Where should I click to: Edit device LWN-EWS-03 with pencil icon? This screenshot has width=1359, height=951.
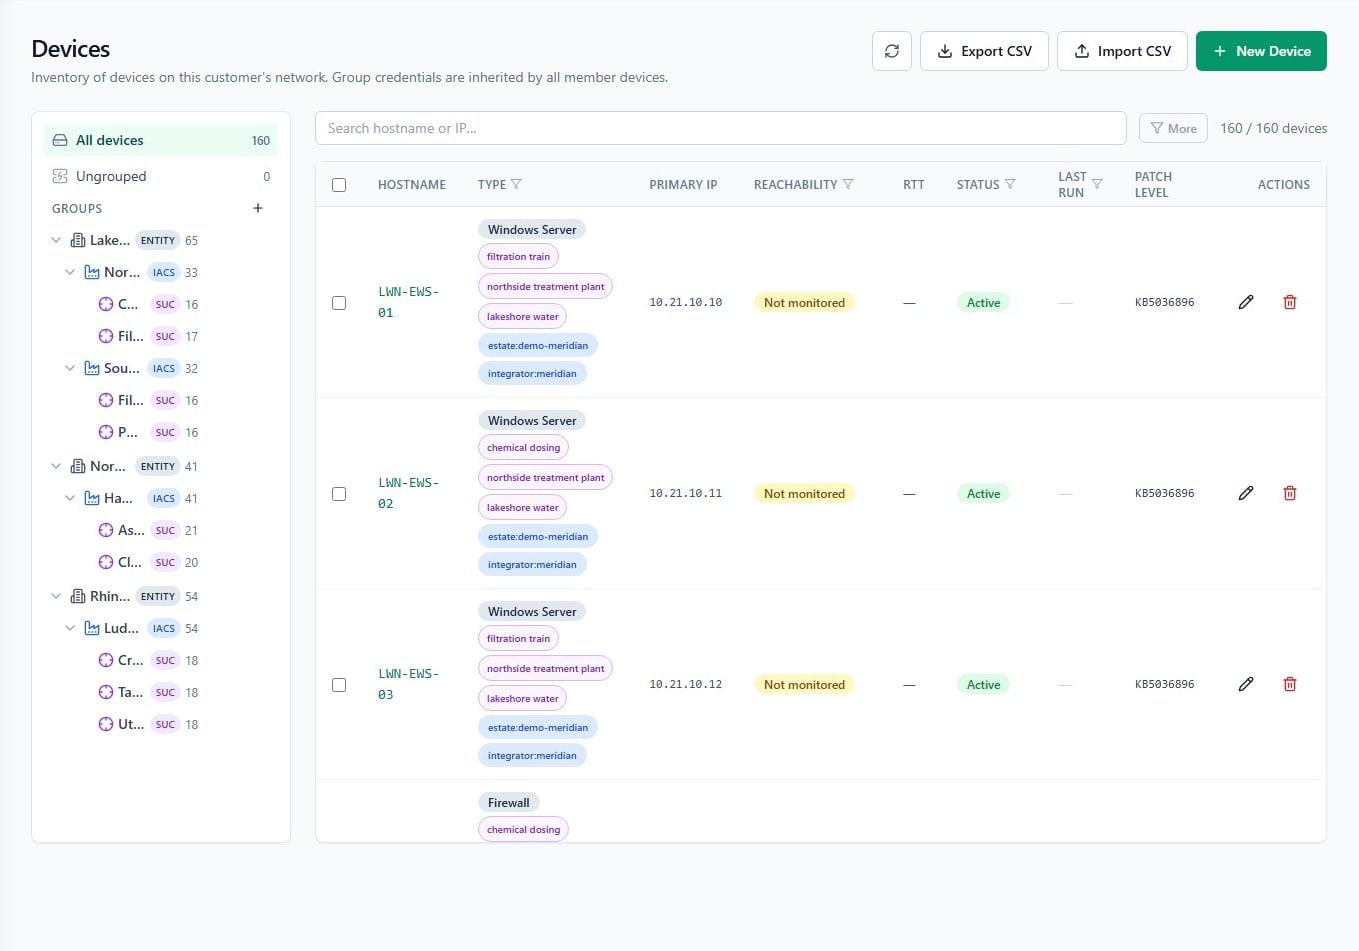click(1246, 684)
